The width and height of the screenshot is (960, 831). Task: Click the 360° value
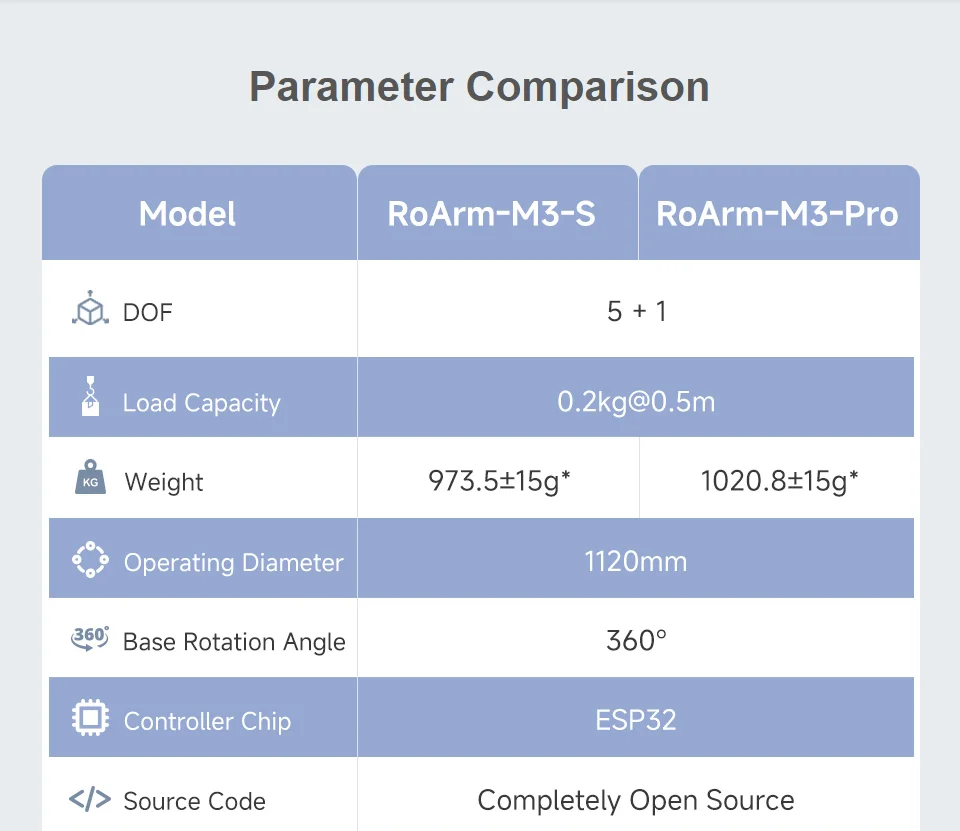click(x=636, y=641)
